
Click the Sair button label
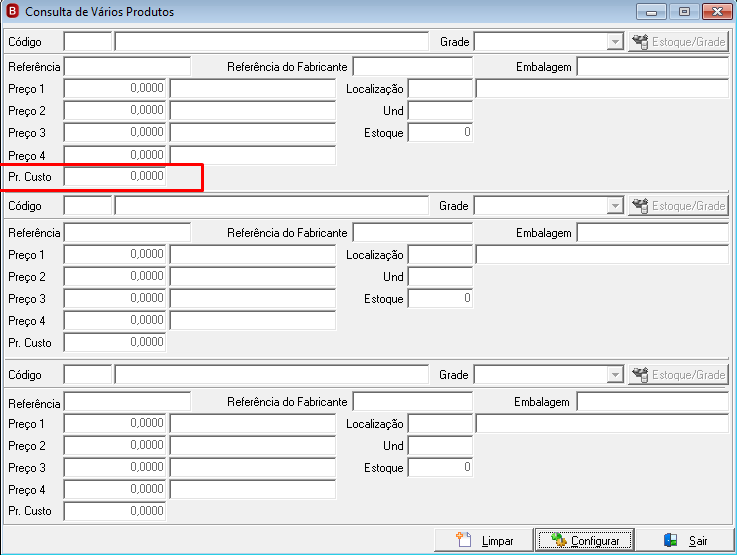click(698, 541)
